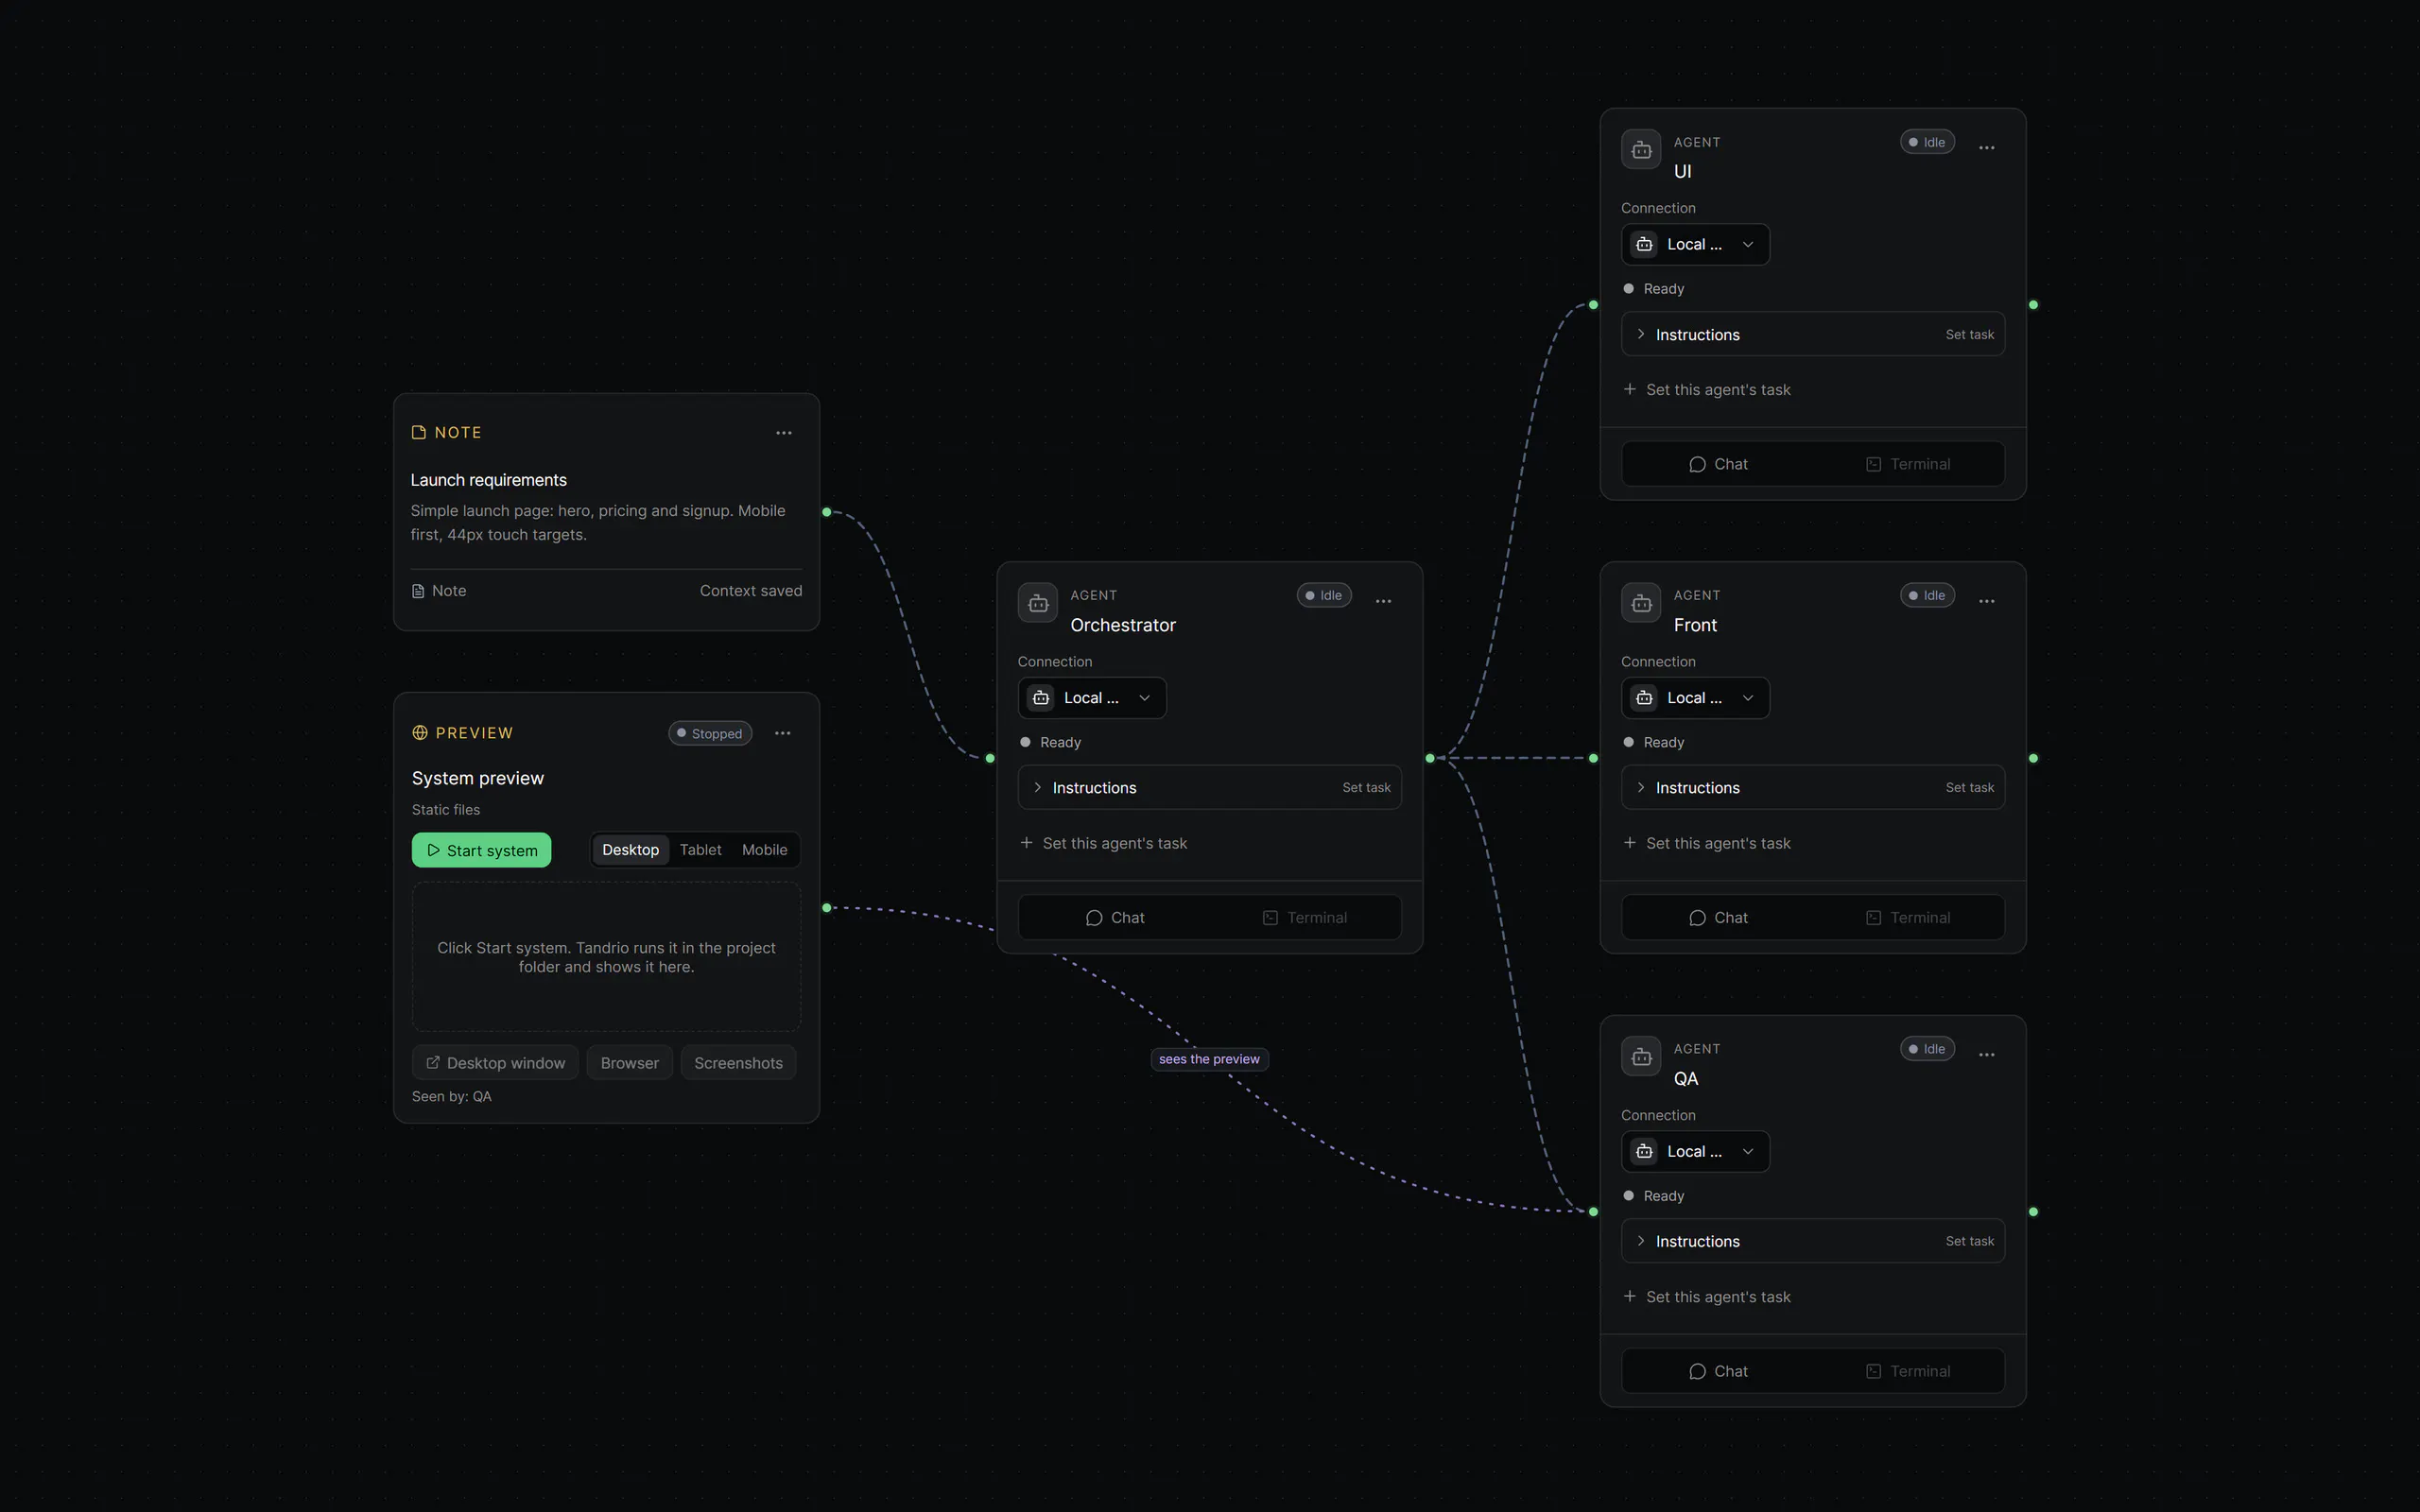Click the Idle badge on Orchestrator agent
2420x1512 pixels.
coord(1324,595)
